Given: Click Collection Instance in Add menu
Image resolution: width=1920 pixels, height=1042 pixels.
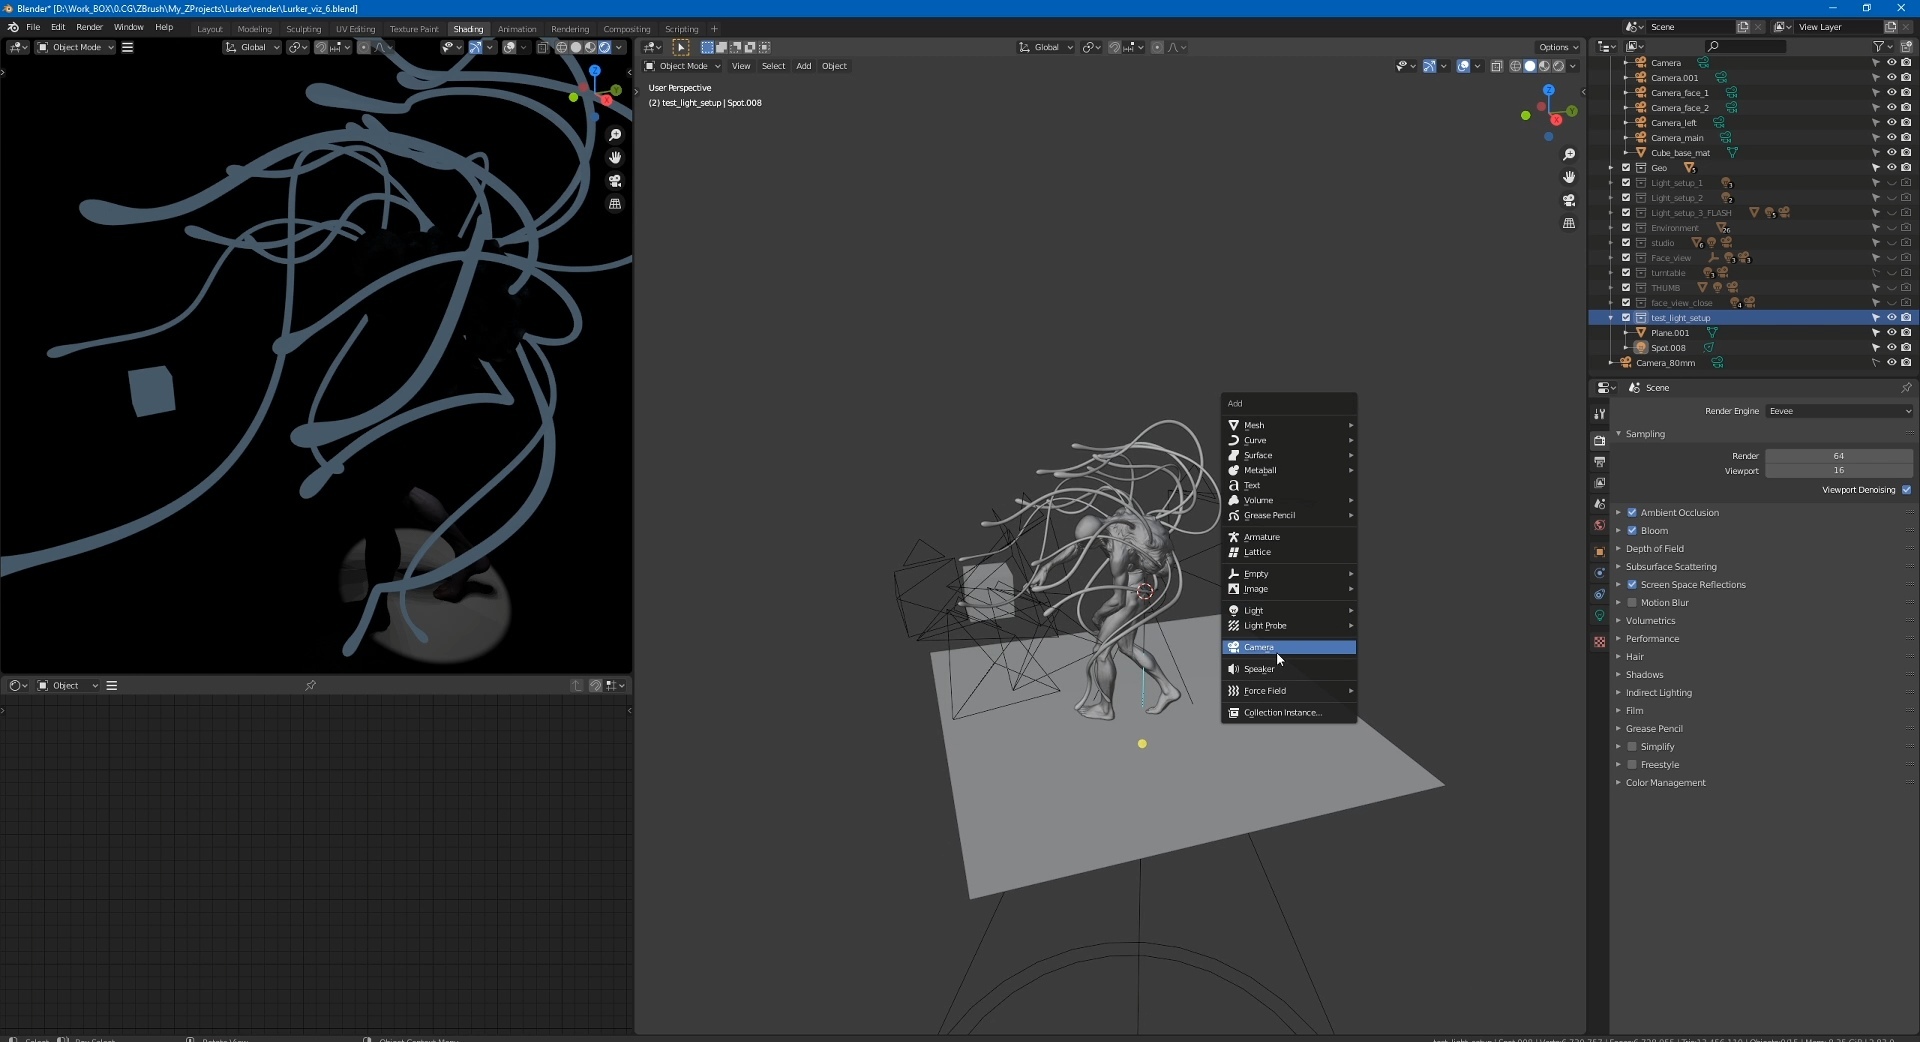Looking at the screenshot, I should (1282, 713).
